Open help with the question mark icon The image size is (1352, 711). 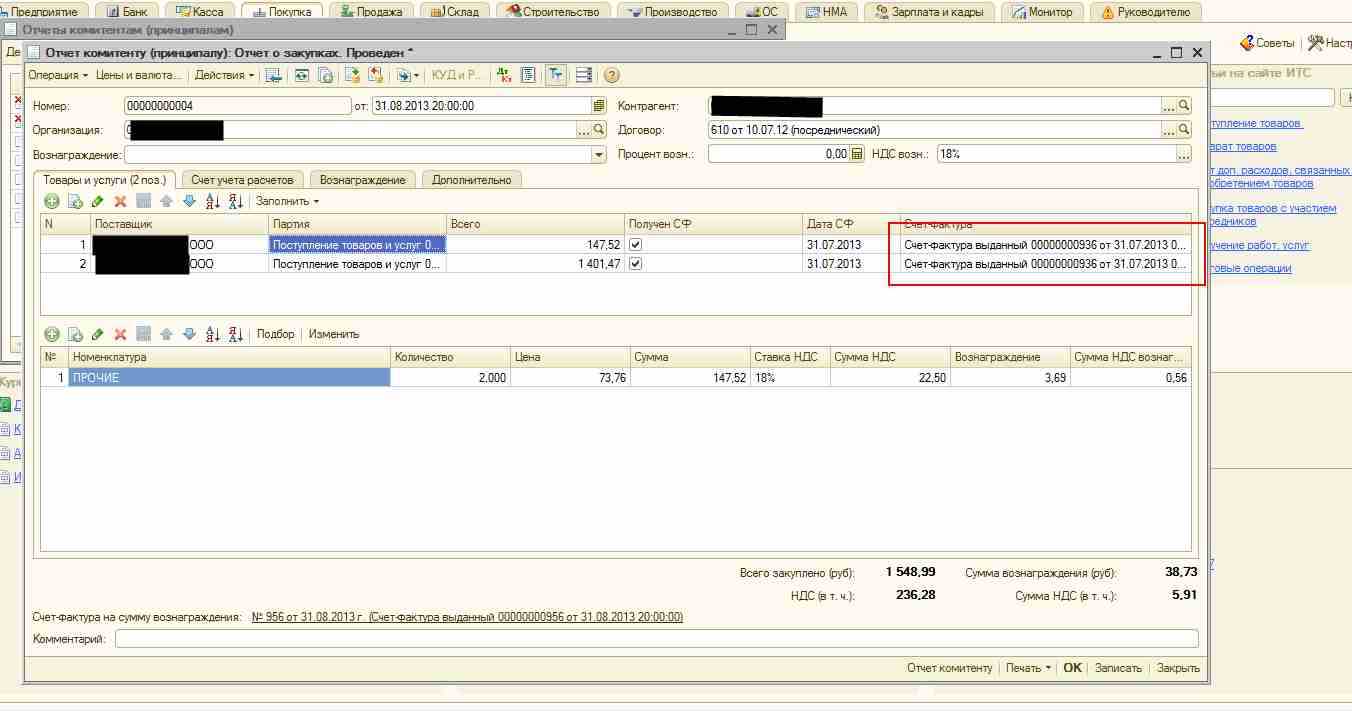[612, 75]
